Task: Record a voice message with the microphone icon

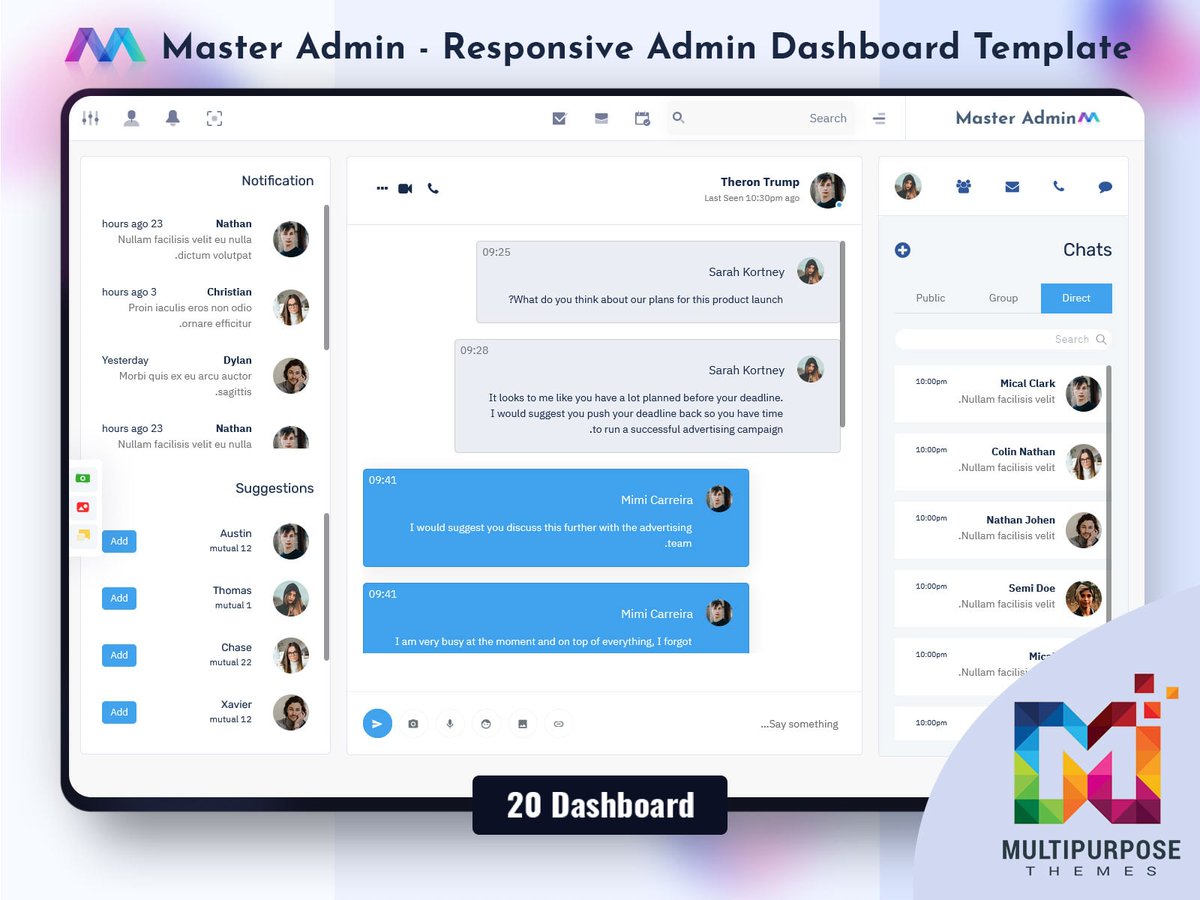Action: (449, 723)
